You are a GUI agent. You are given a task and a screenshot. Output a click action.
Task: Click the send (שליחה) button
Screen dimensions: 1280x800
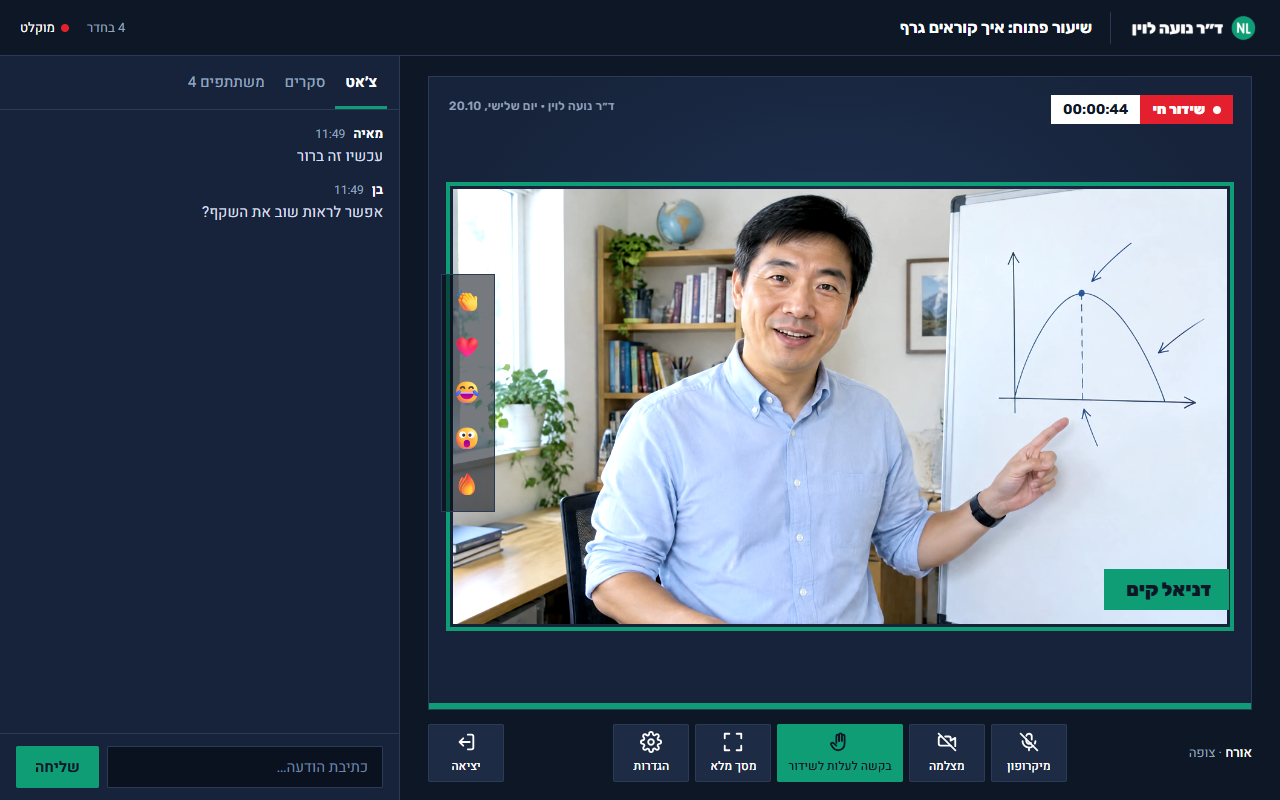[58, 767]
